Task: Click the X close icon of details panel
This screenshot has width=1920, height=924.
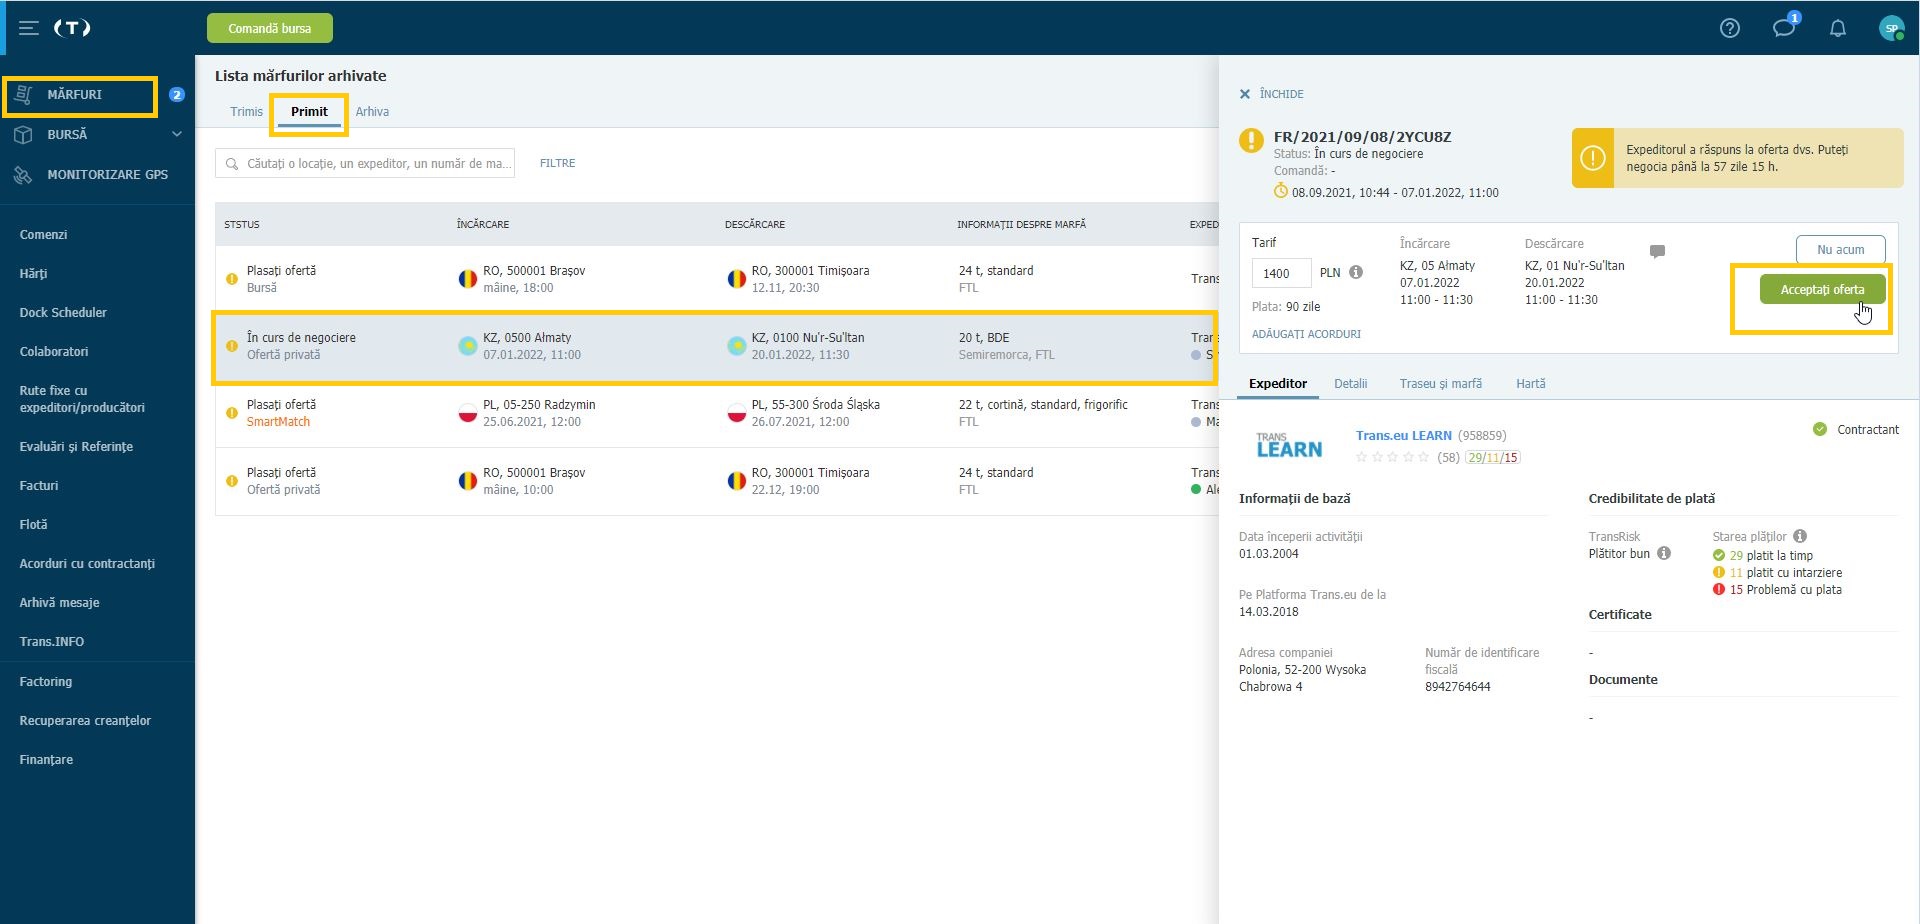Action: click(1245, 94)
